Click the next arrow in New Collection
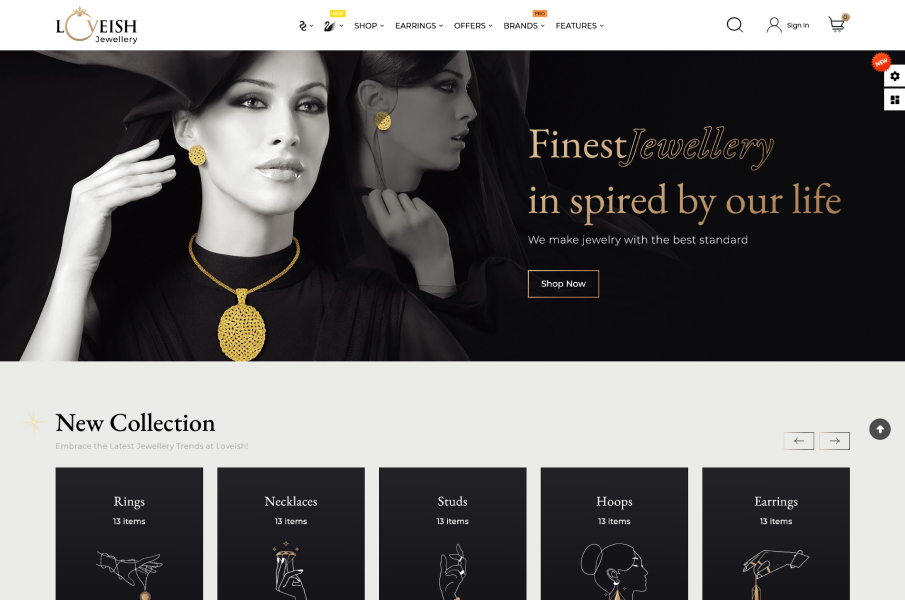The height and width of the screenshot is (600, 905). [835, 441]
